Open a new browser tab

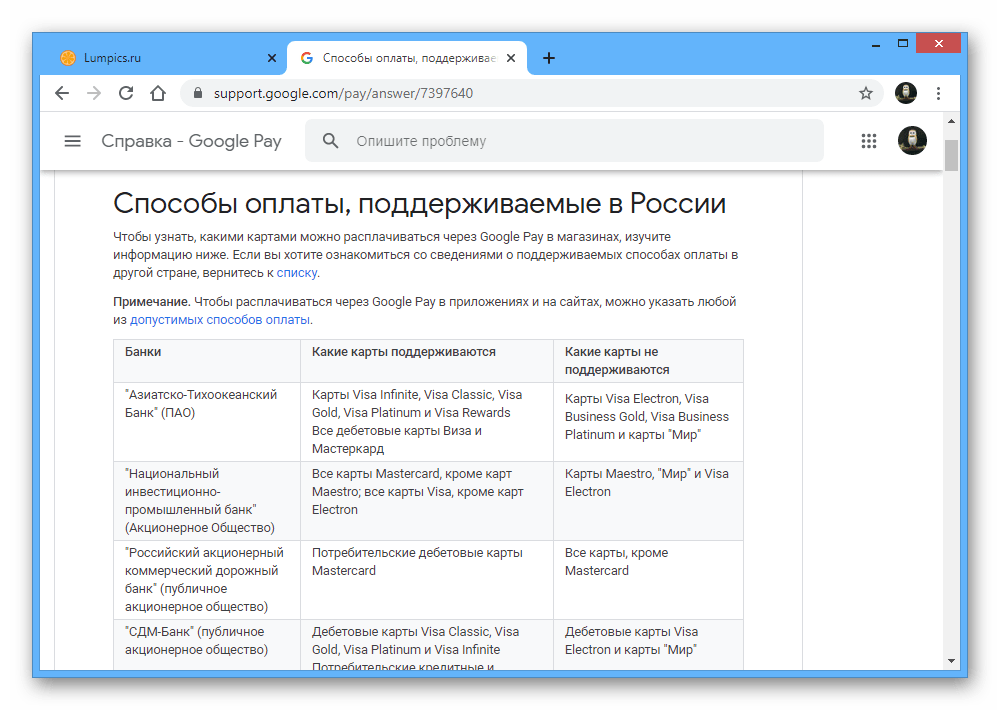pyautogui.click(x=548, y=58)
